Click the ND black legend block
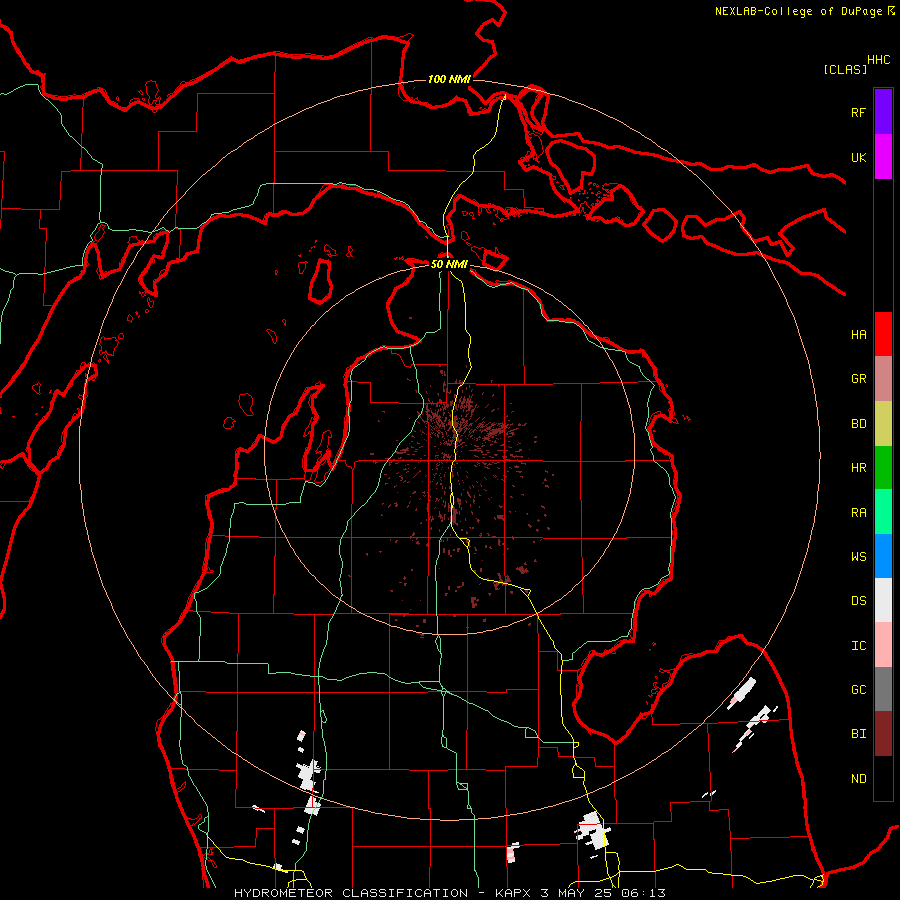This screenshot has width=900, height=900. click(x=883, y=778)
